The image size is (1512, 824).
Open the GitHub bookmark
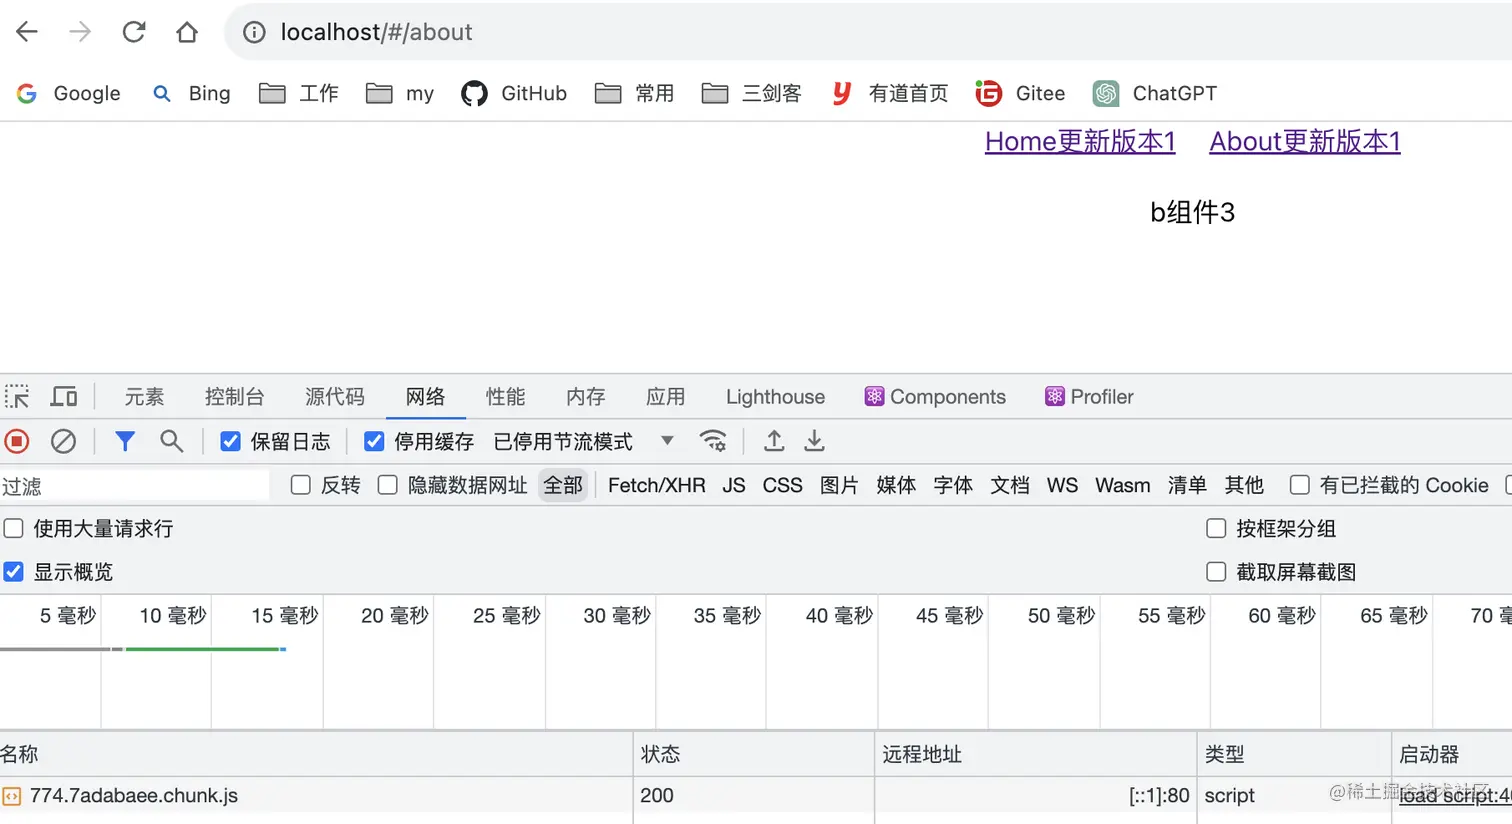(x=514, y=93)
